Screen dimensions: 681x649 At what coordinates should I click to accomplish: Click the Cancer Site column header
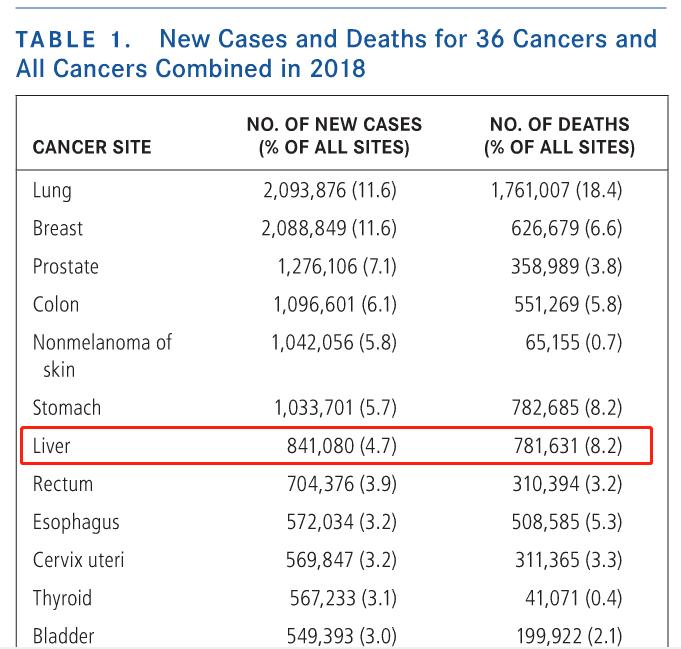point(92,148)
